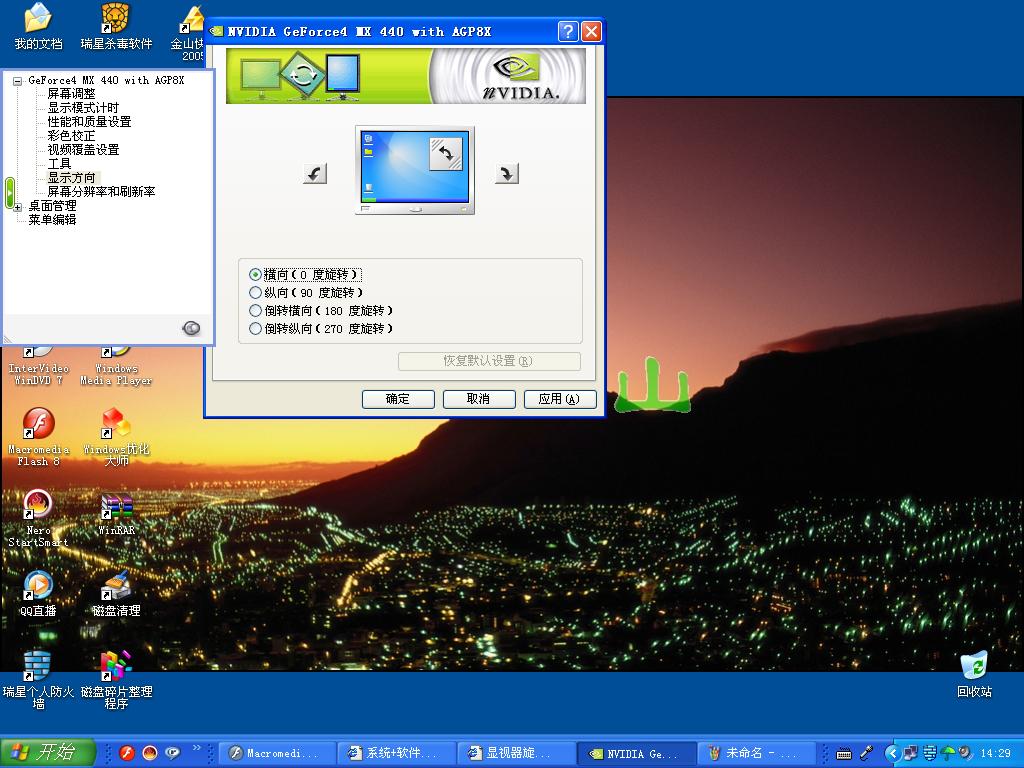1024x768 pixels.
Task: Open Nero StartSmart desktop icon
Action: coord(38,517)
